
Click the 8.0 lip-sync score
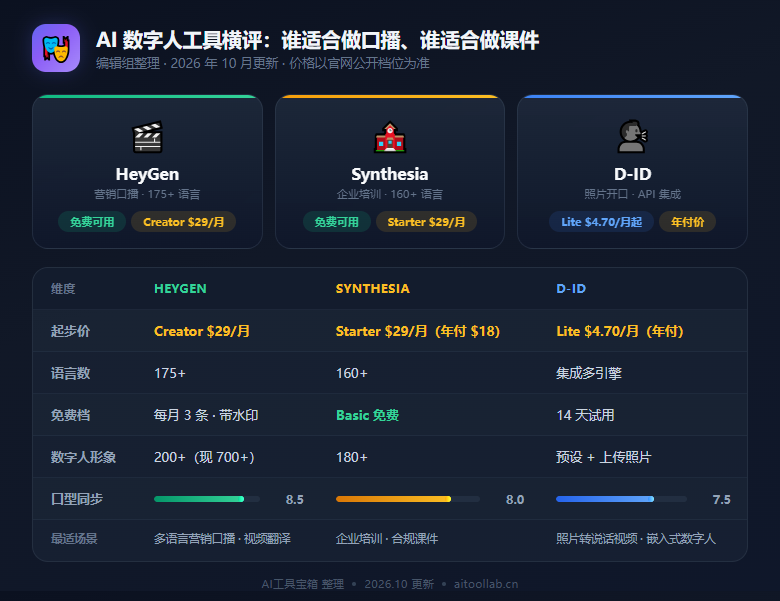tap(515, 500)
